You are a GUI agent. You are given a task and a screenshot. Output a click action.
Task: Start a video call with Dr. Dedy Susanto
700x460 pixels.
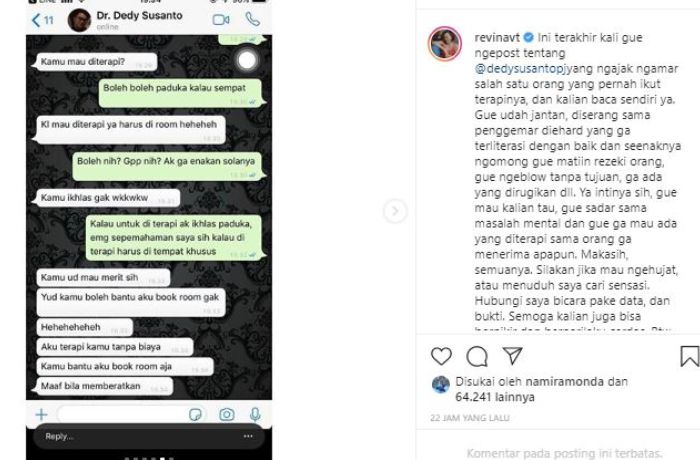221,20
